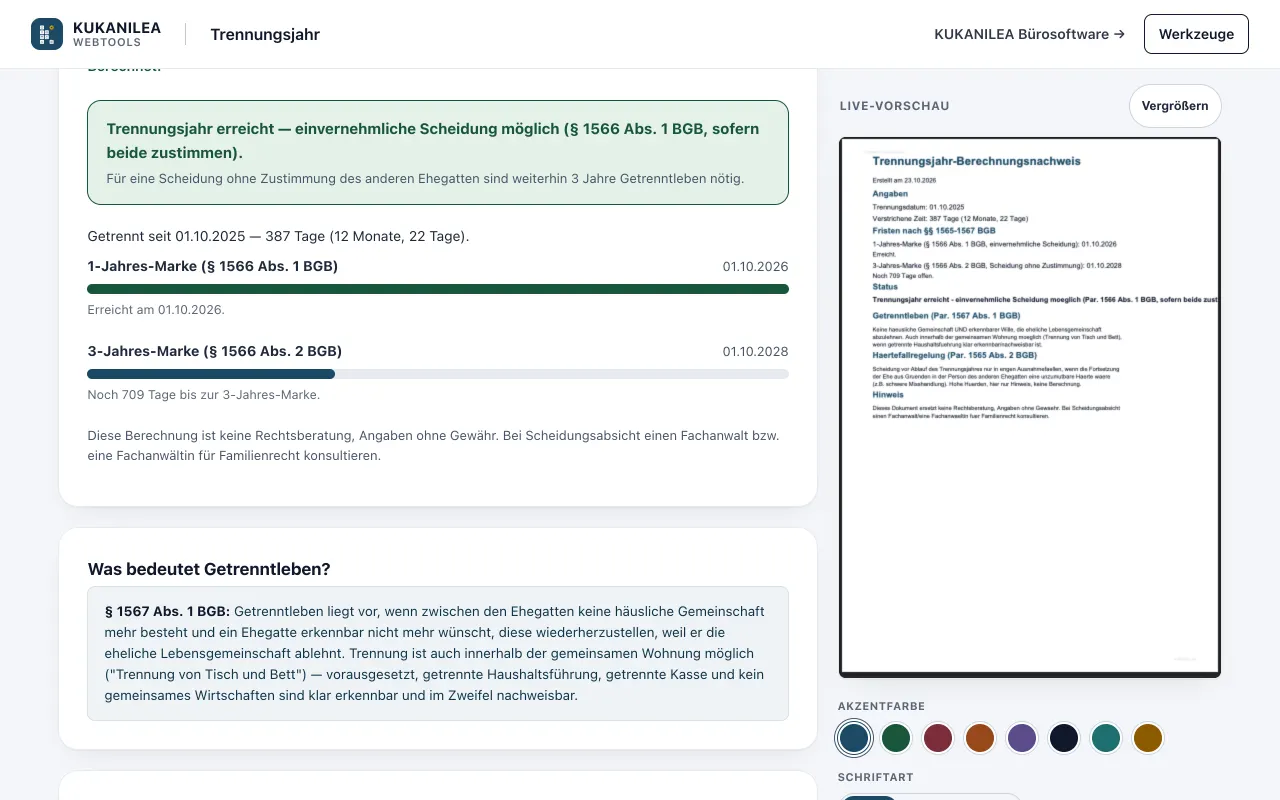The image size is (1280, 800).
Task: Click the live preview document thumbnail
Action: pyautogui.click(x=1030, y=407)
